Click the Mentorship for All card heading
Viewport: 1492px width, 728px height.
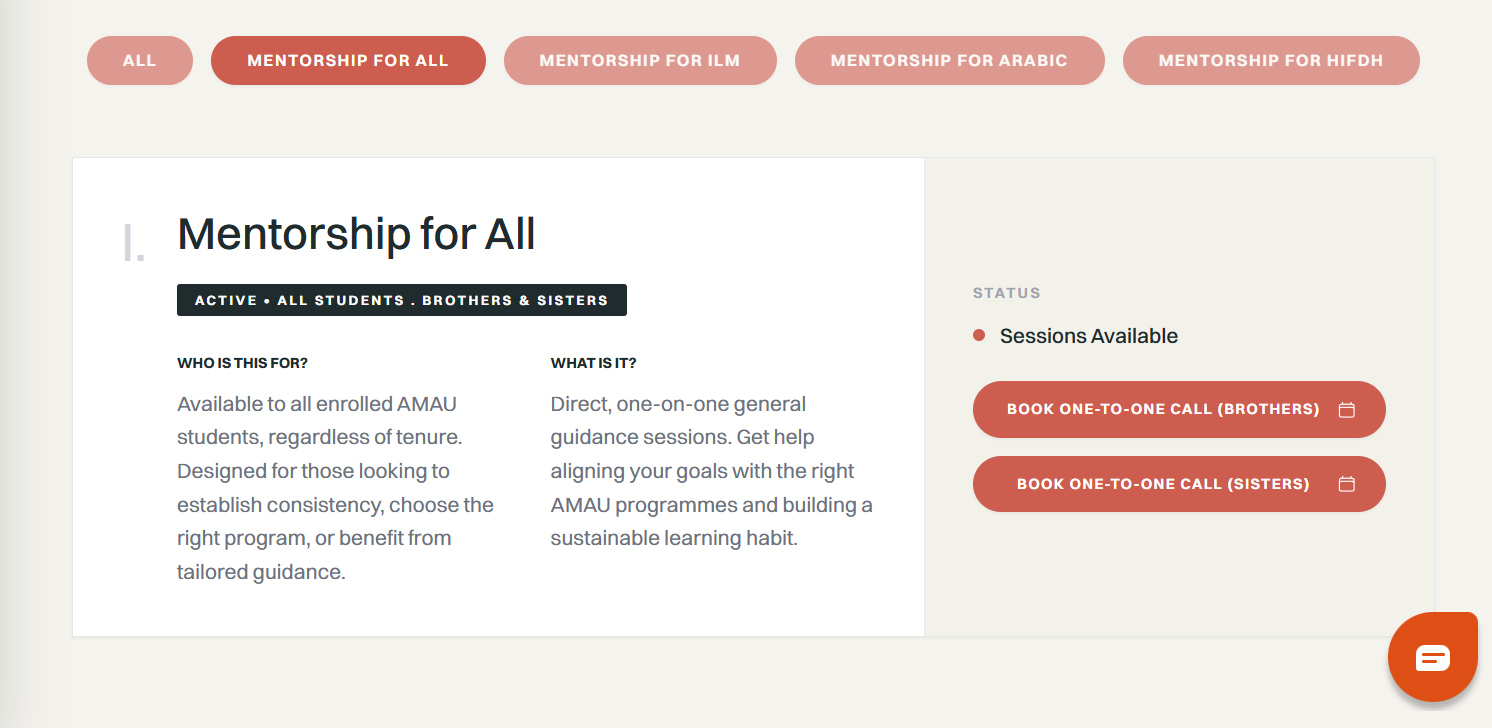coord(356,234)
